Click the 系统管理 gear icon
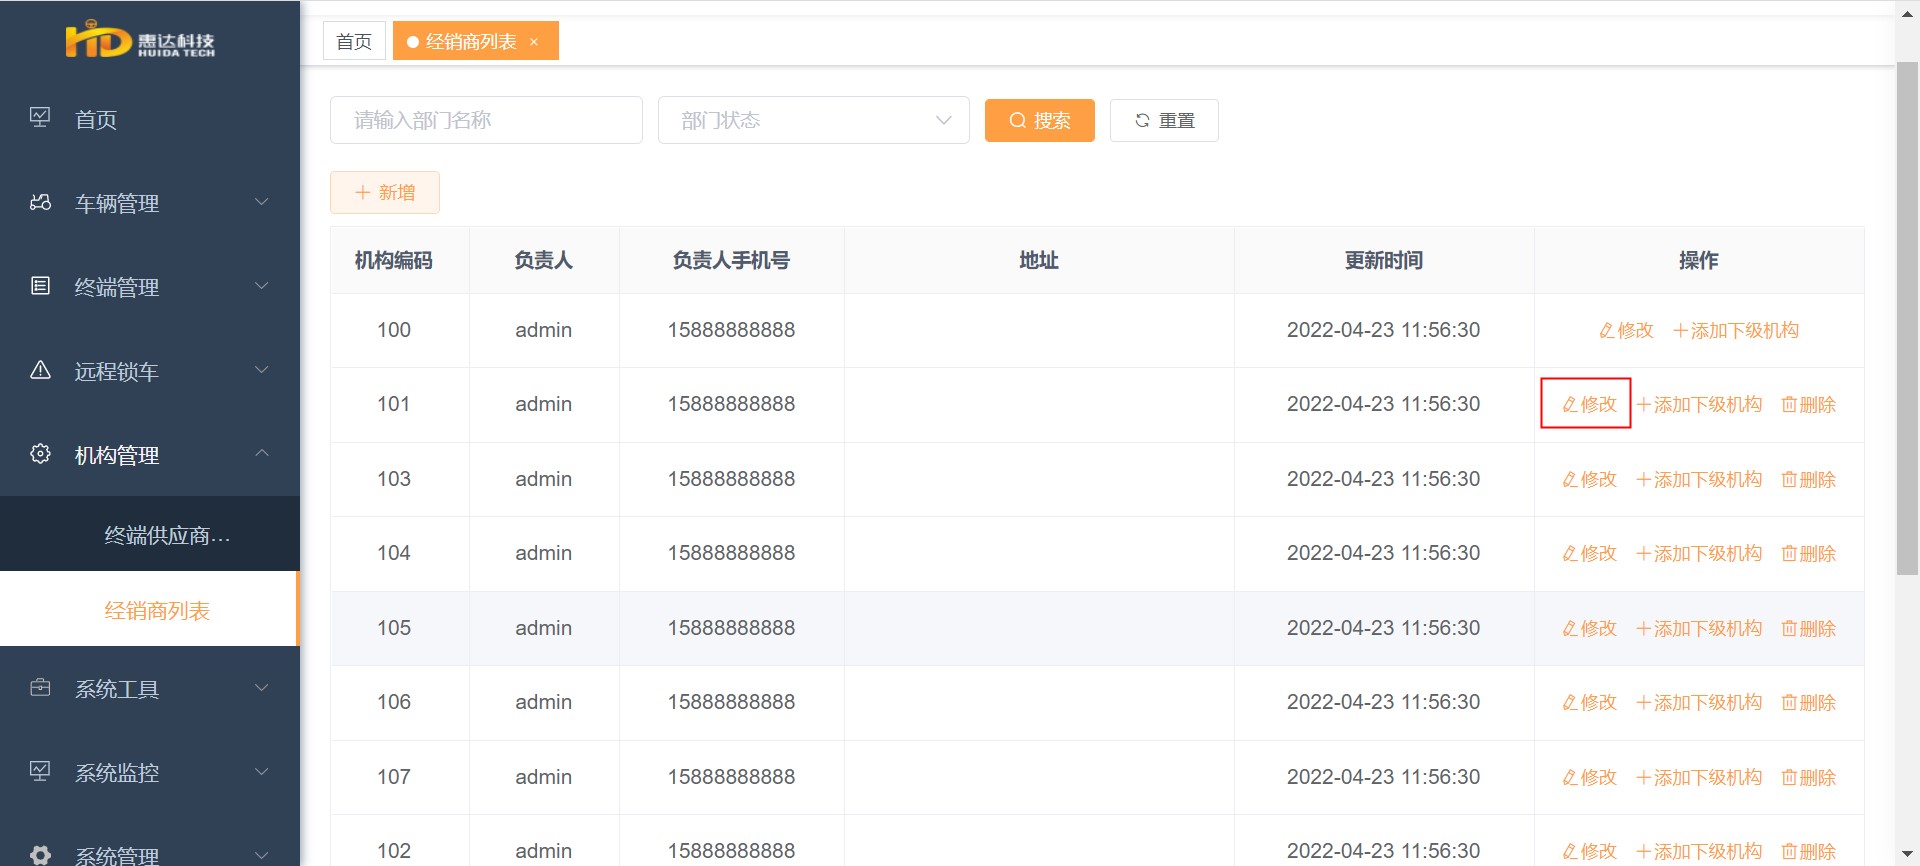Viewport: 1920px width, 866px height. [40, 856]
